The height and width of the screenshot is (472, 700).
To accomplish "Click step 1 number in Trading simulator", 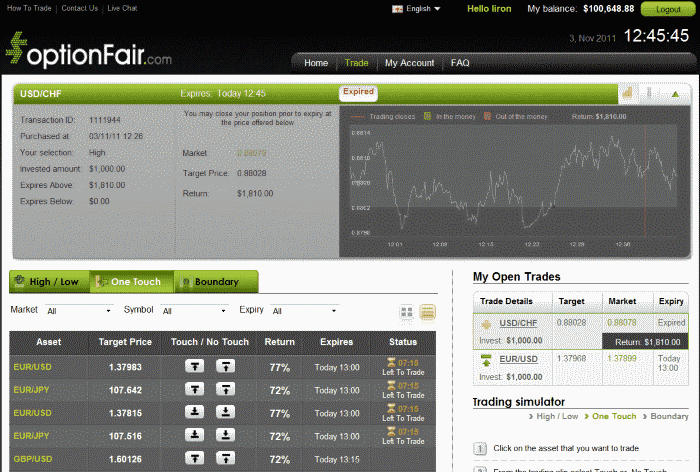I will pos(480,448).
